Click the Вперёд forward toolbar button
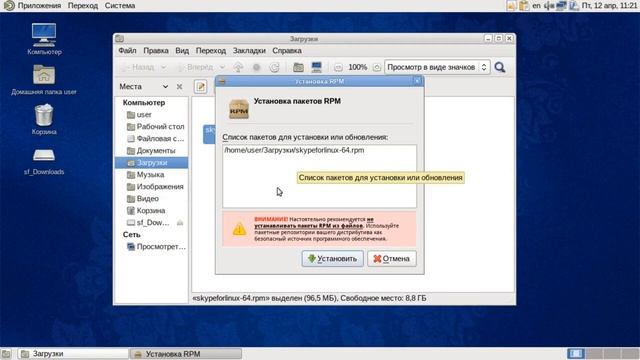640x360 pixels. [196, 67]
